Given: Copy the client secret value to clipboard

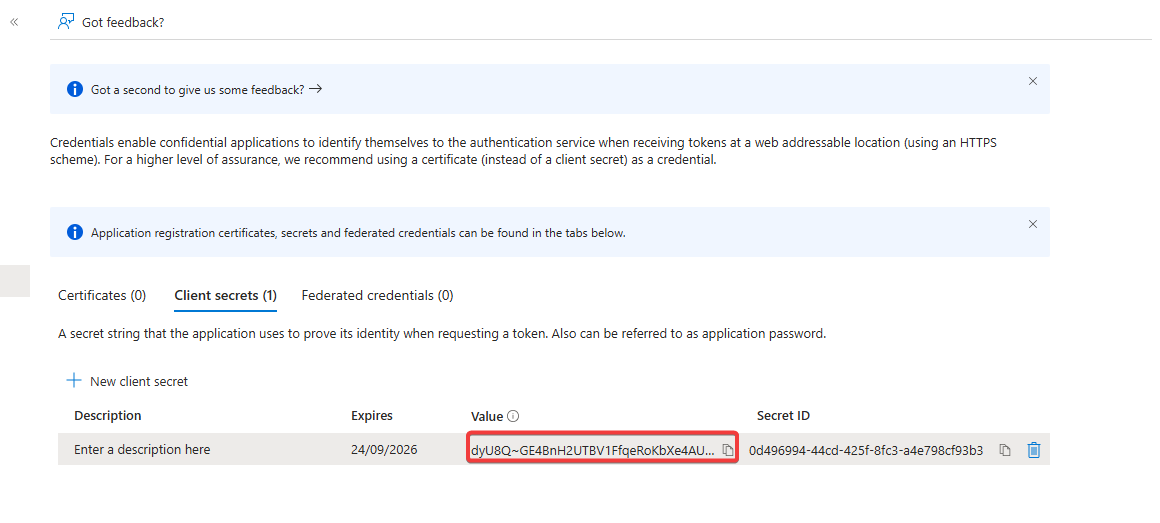Looking at the screenshot, I should pos(728,450).
